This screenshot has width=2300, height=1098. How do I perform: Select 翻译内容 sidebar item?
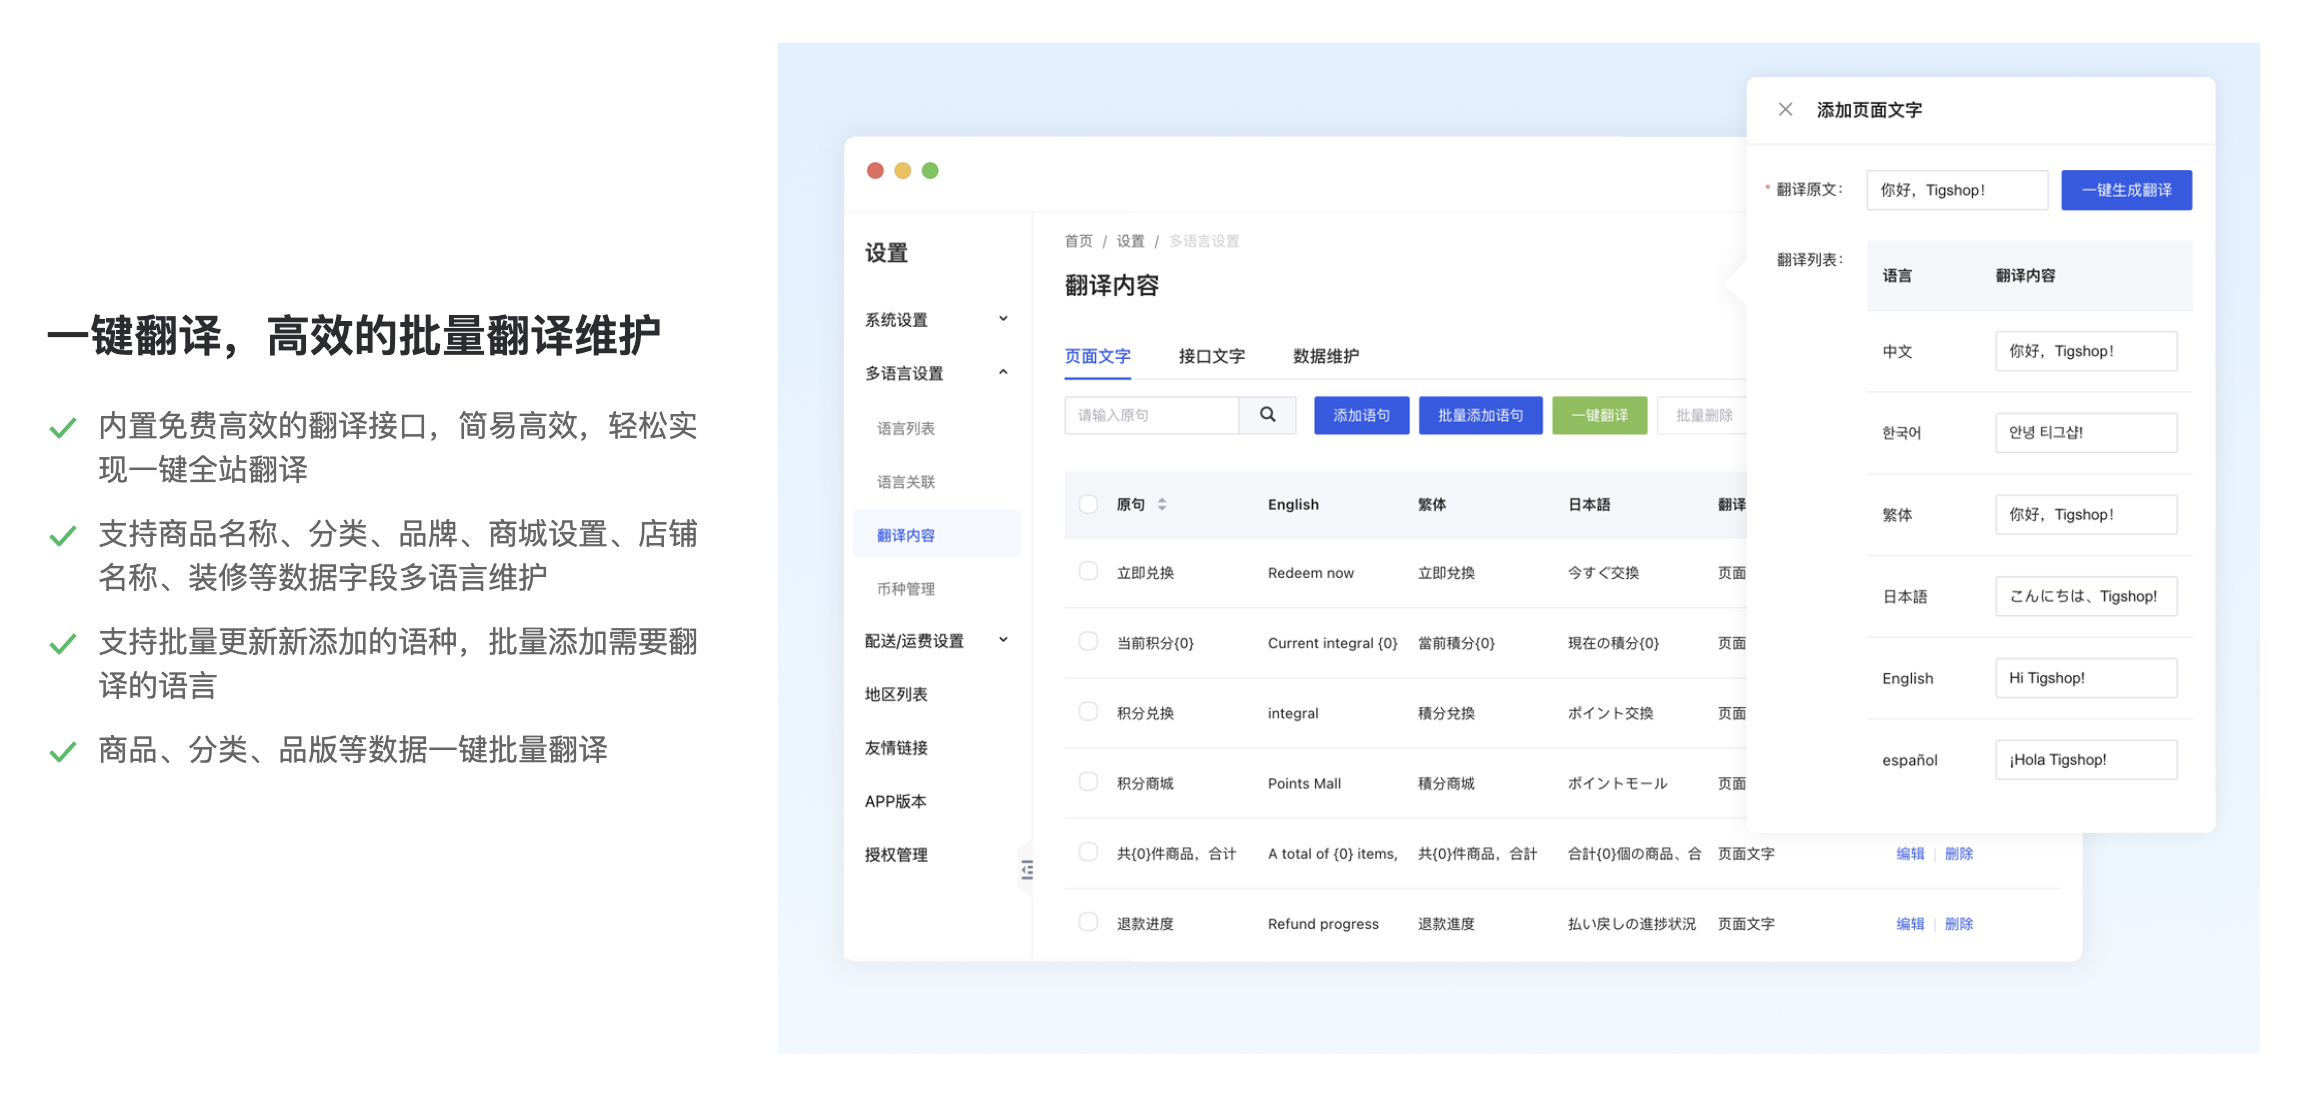click(x=936, y=535)
